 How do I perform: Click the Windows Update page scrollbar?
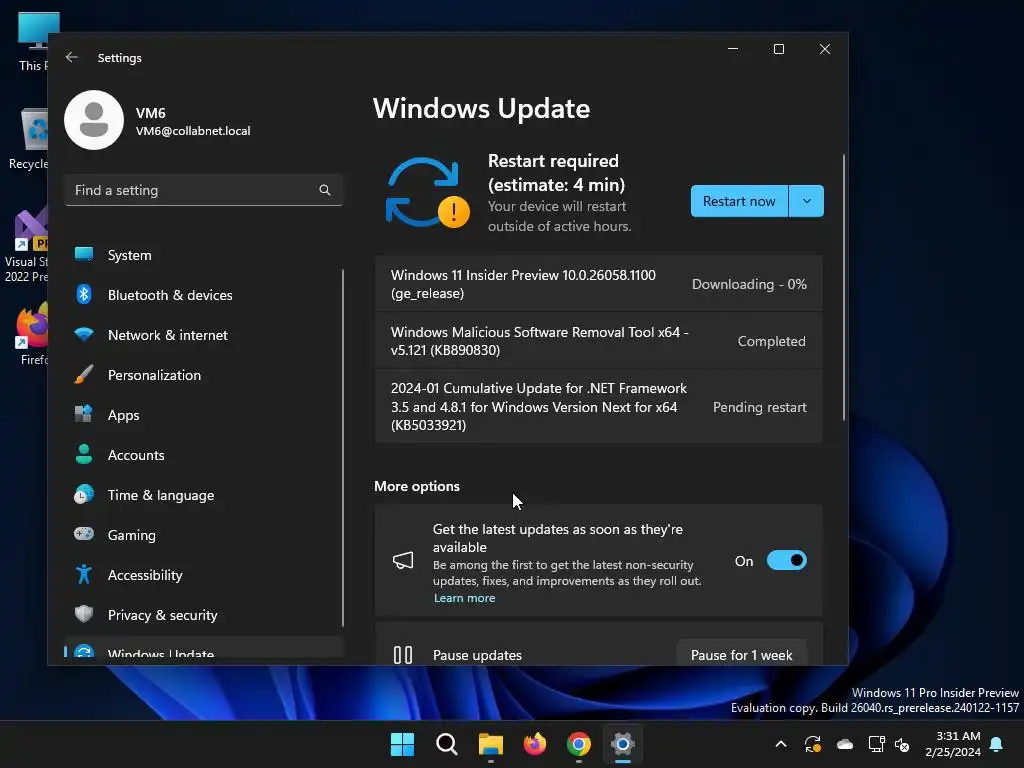(843, 287)
